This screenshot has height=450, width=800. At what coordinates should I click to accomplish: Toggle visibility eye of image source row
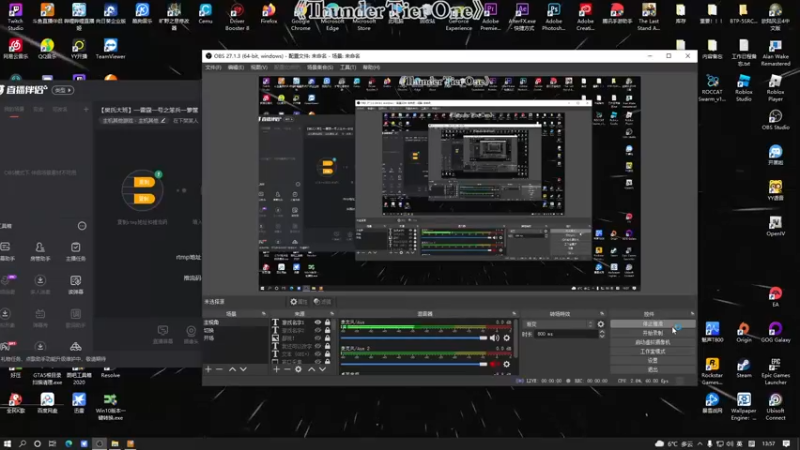coord(318,338)
